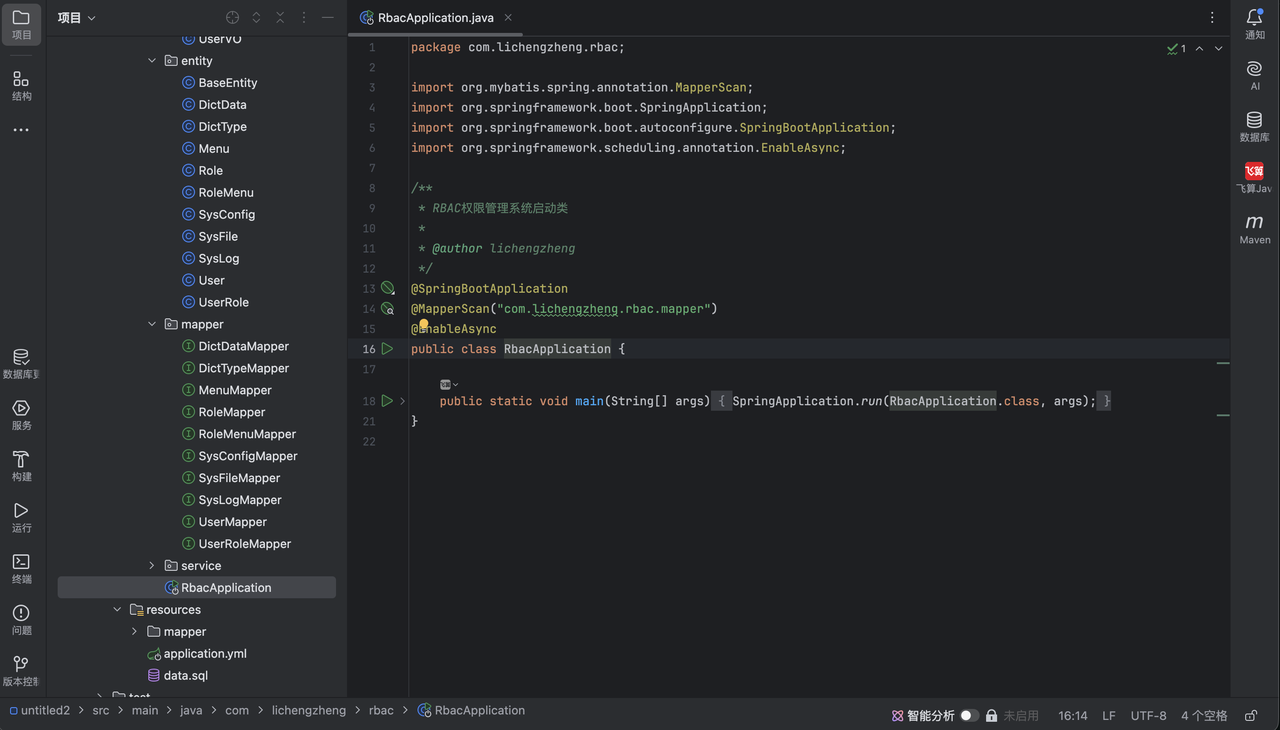Select BaseEntity in the project tree

pos(221,83)
